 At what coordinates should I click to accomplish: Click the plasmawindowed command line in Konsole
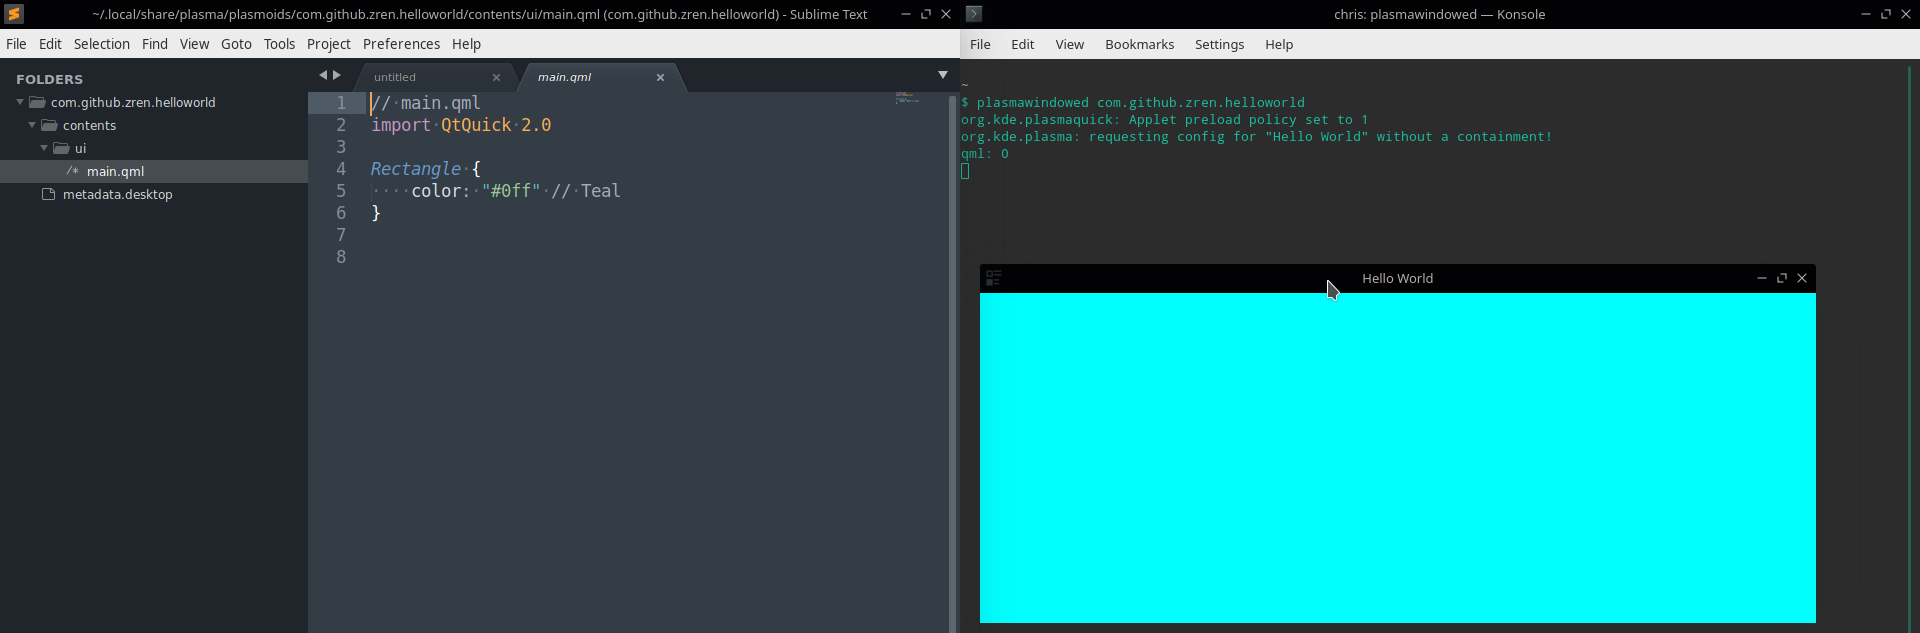(x=1133, y=103)
